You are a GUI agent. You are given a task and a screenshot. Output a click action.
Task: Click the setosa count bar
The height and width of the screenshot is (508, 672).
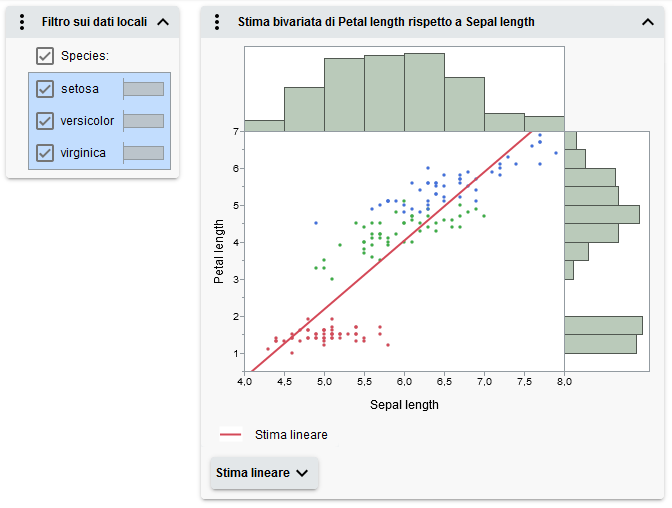143,89
